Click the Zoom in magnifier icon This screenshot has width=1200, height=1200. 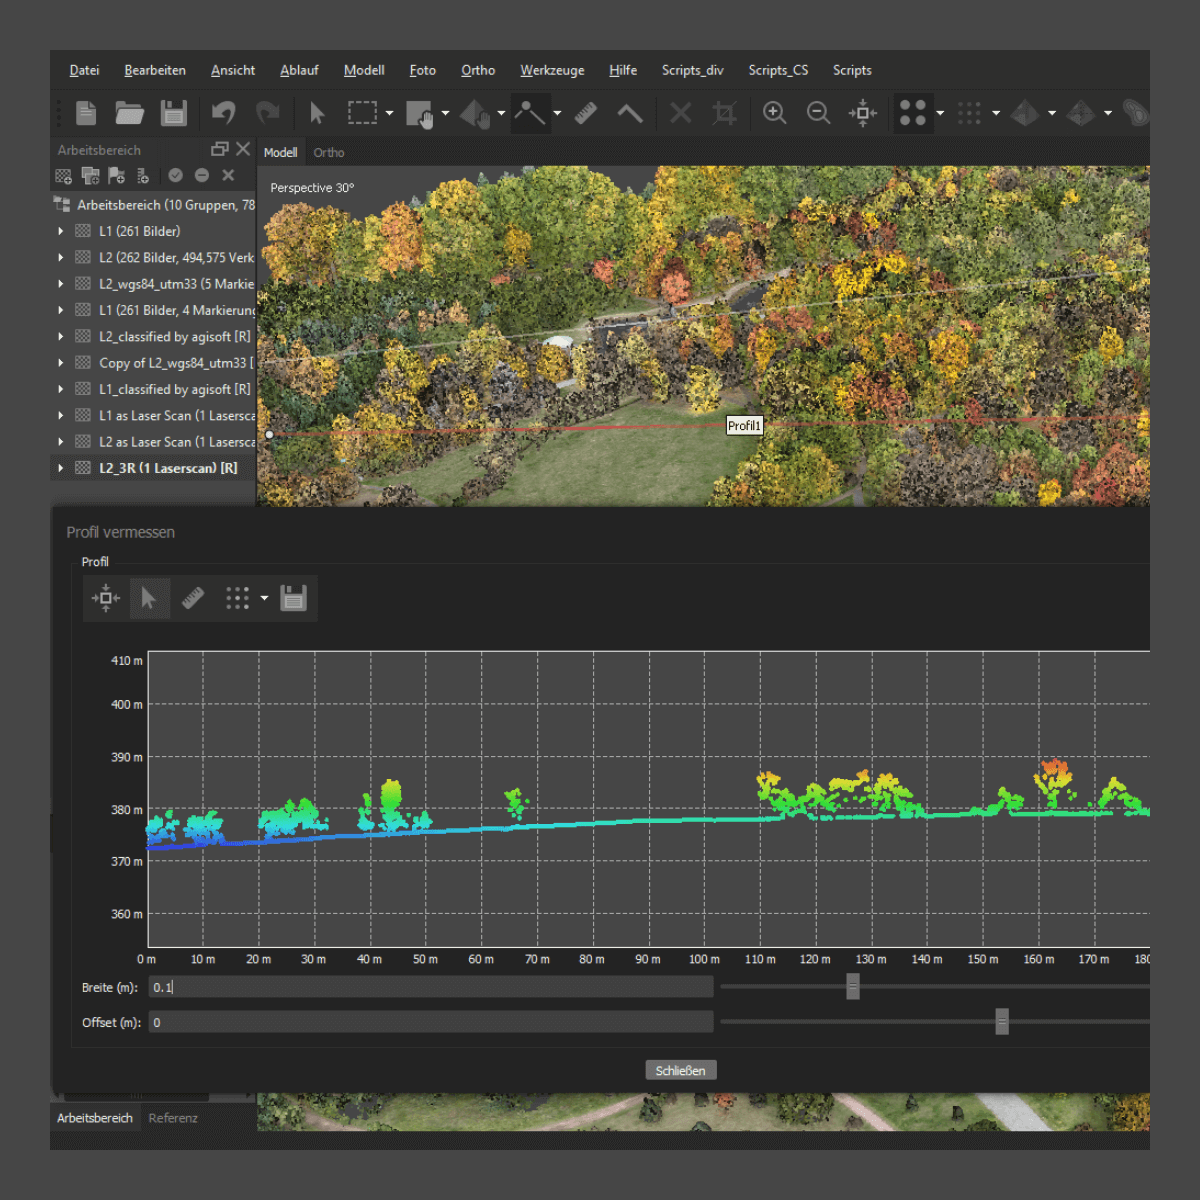[x=774, y=113]
